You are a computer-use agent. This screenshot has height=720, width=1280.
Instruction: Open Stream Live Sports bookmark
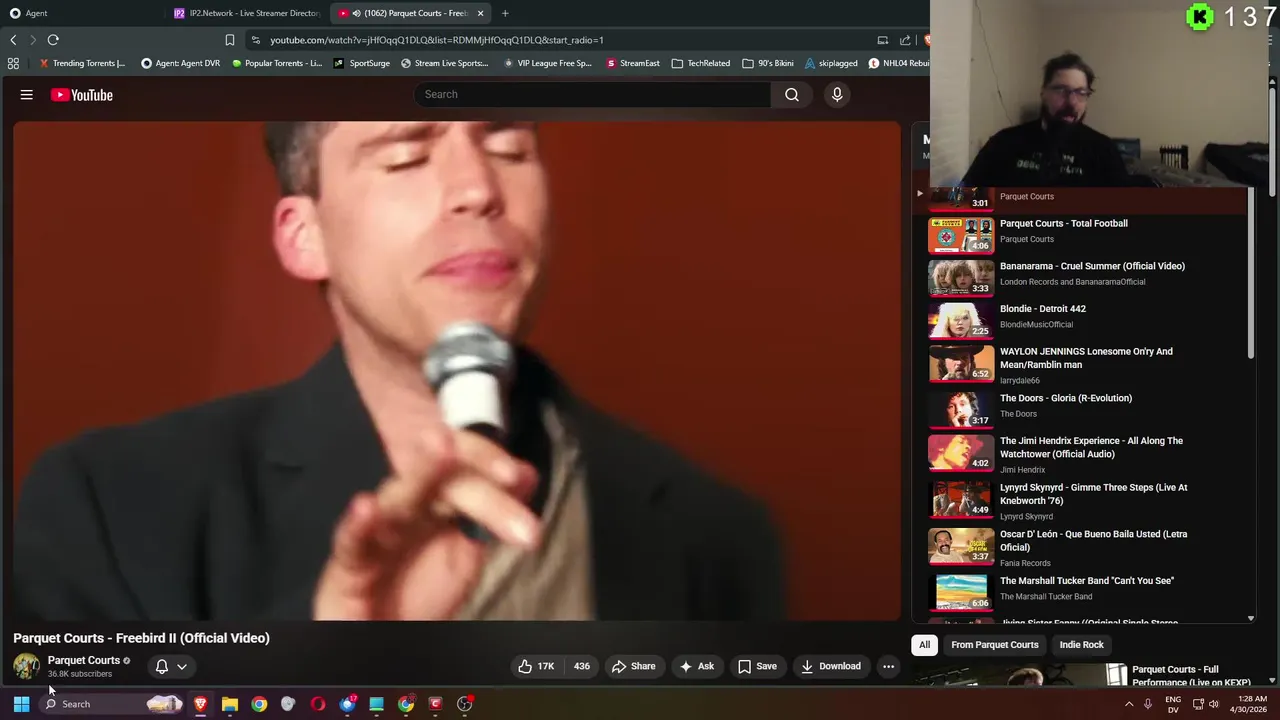point(445,63)
